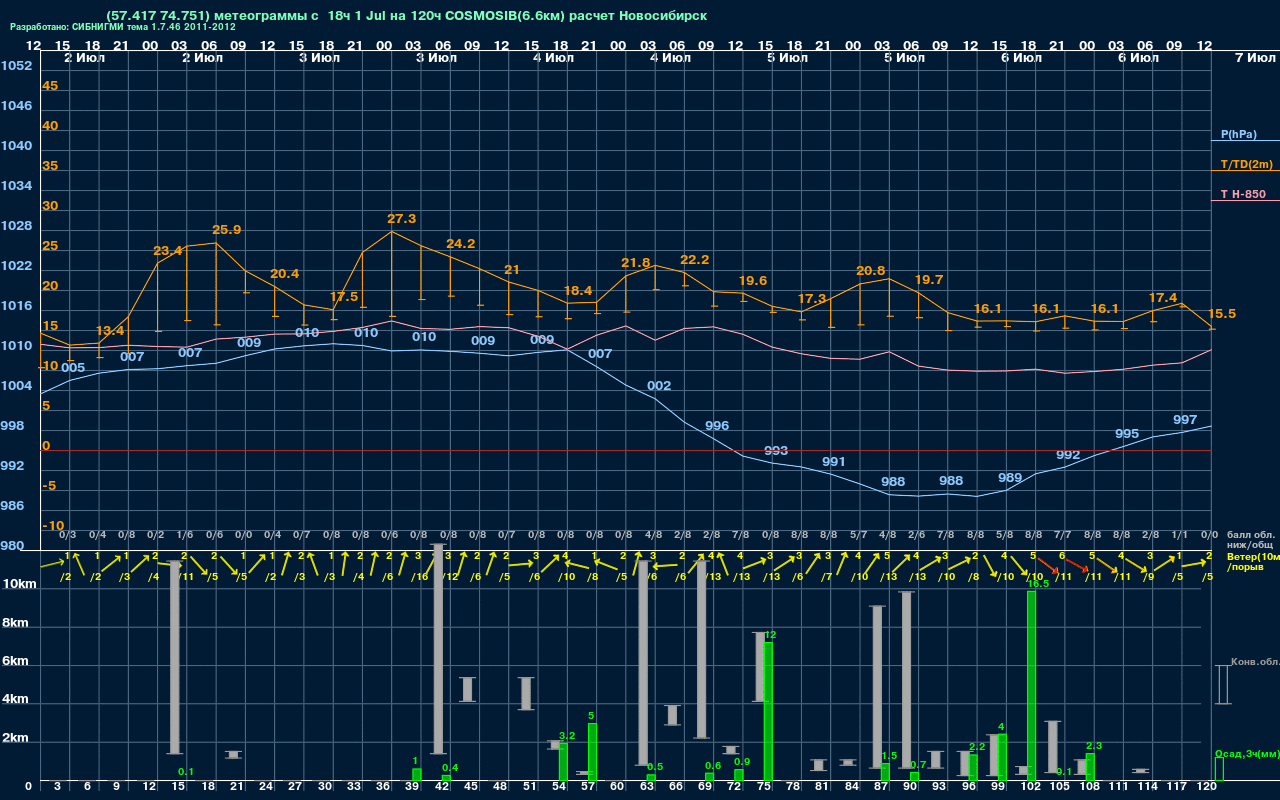Click the final temperature value 15.5

click(1222, 314)
